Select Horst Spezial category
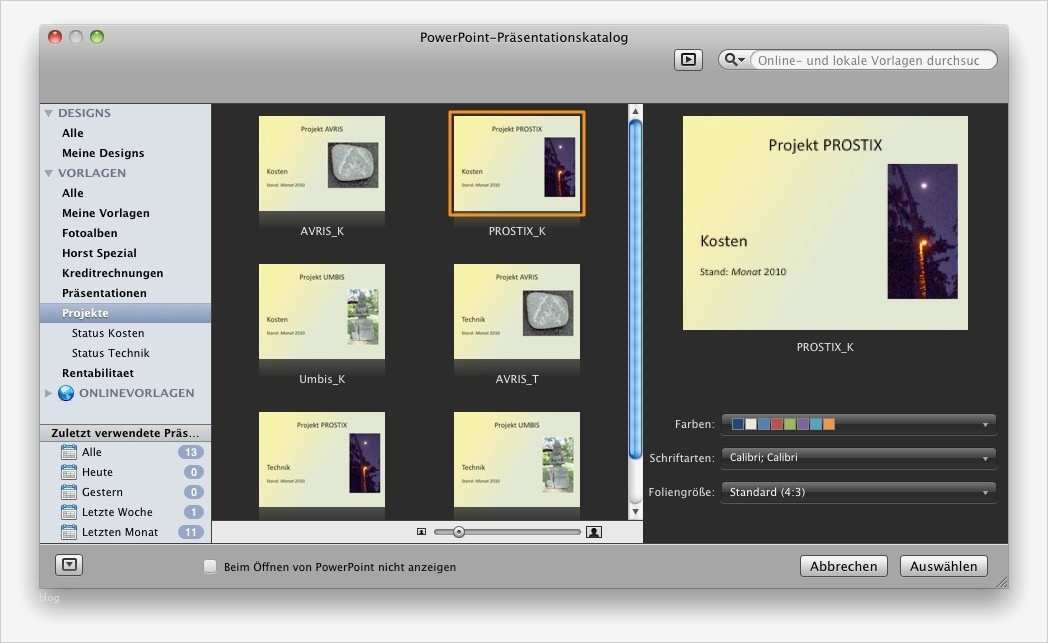The height and width of the screenshot is (643, 1048). (x=99, y=253)
